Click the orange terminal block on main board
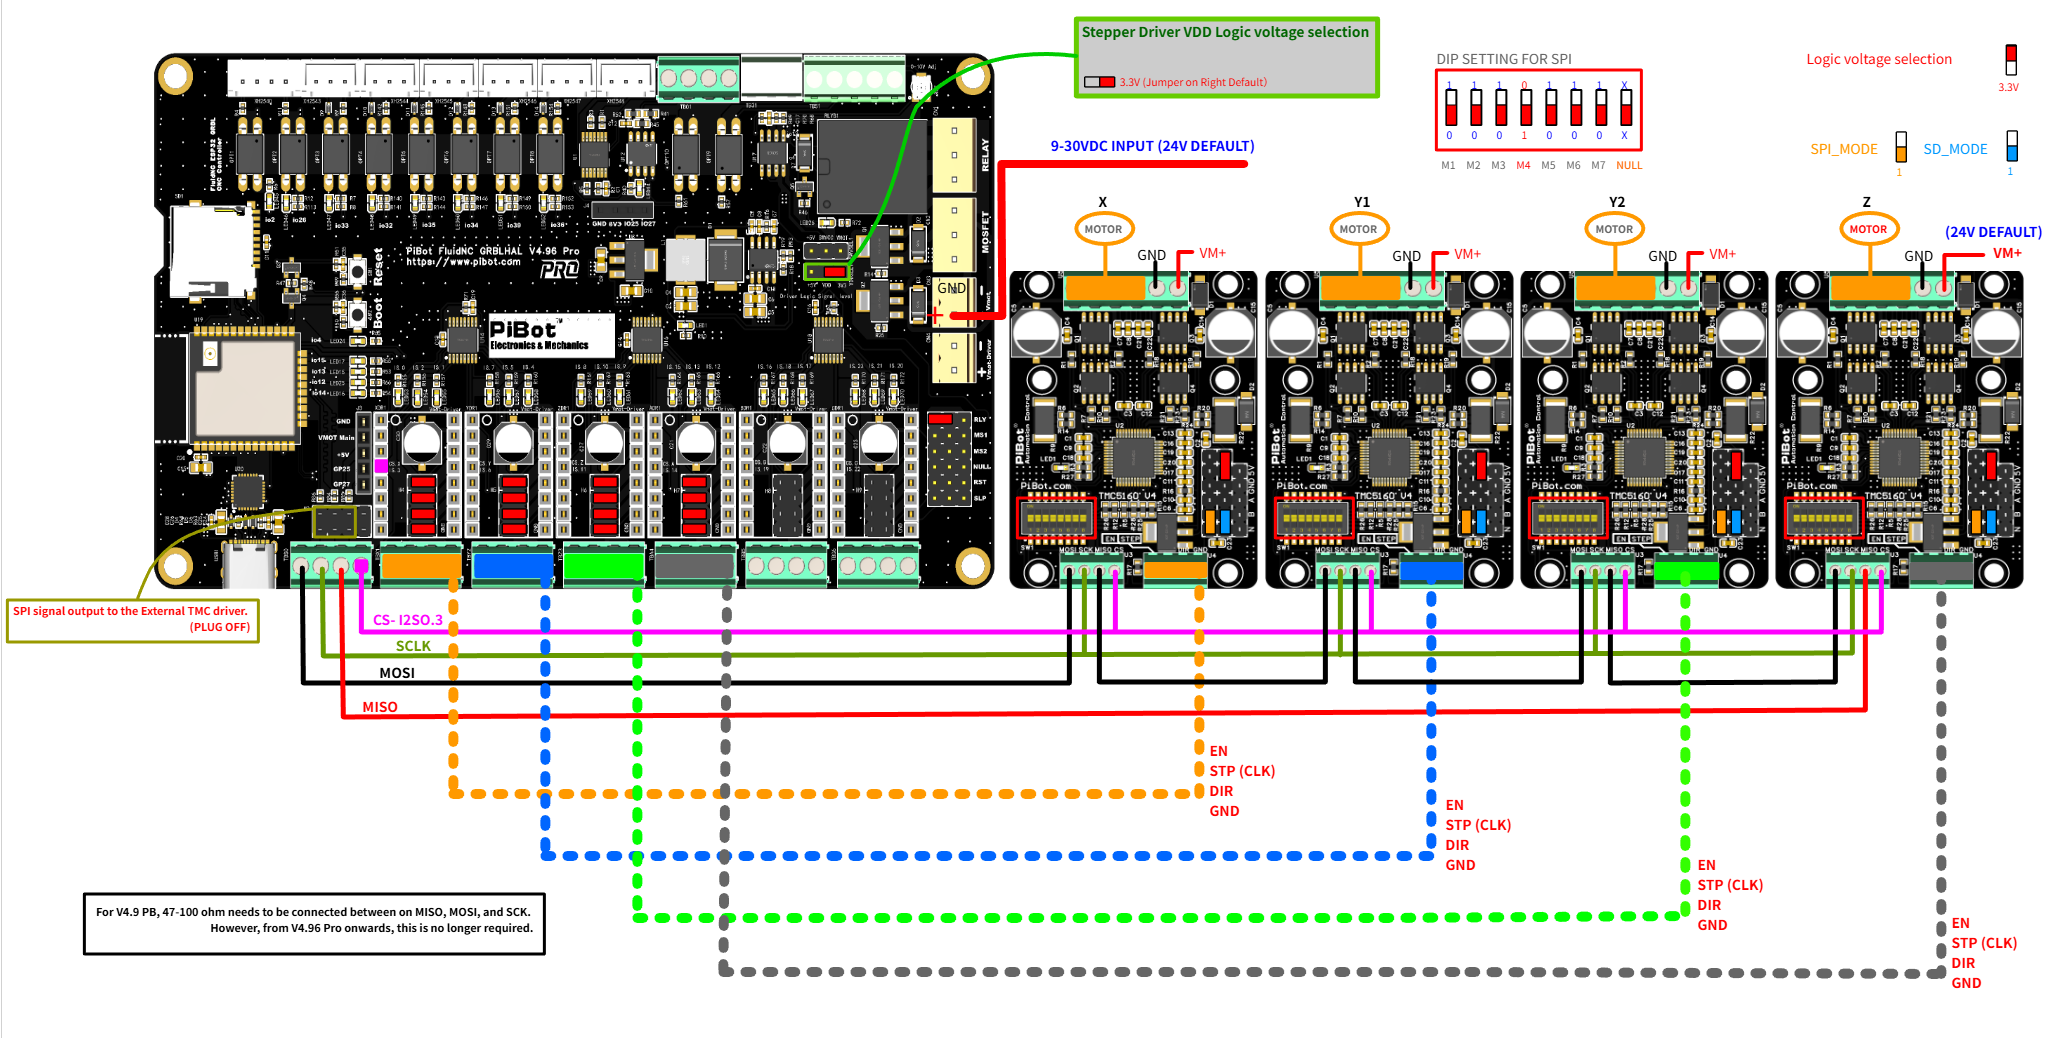Viewport: 2050px width, 1038px height. tap(421, 565)
